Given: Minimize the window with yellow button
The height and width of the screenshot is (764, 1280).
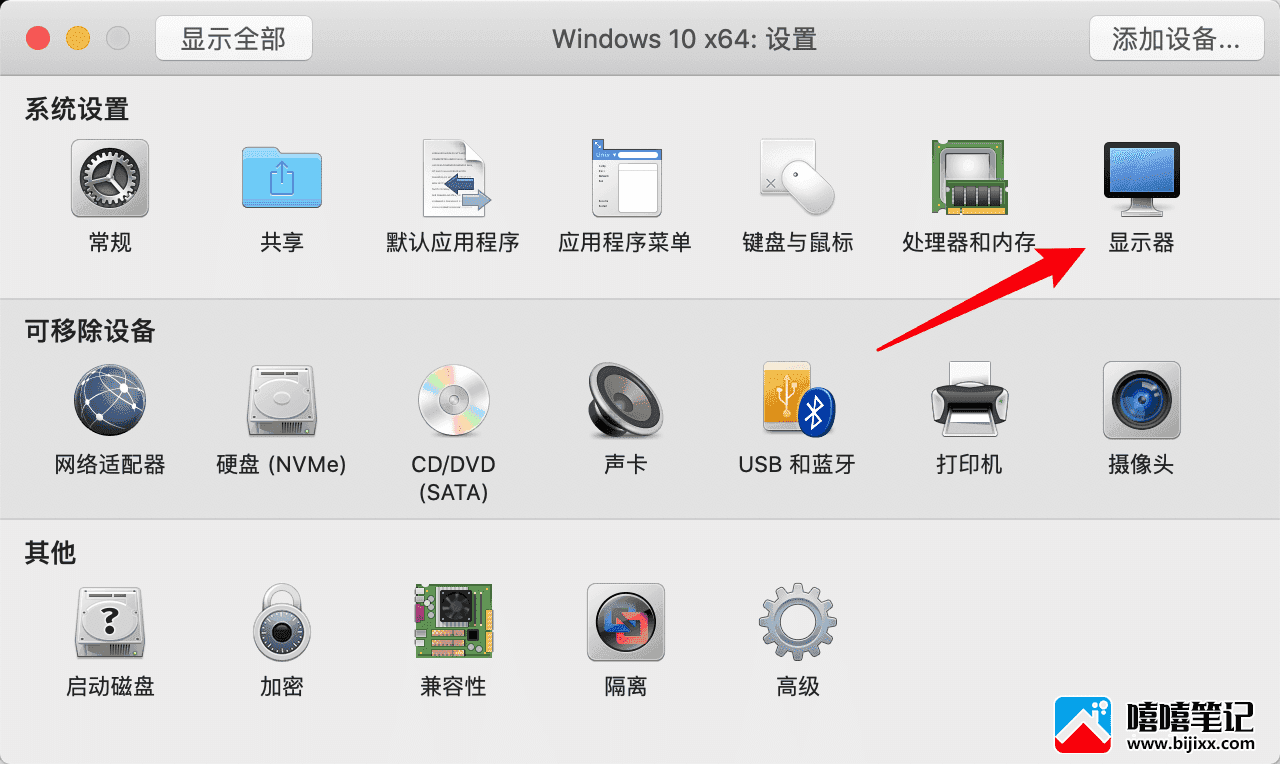Looking at the screenshot, I should tap(78, 38).
